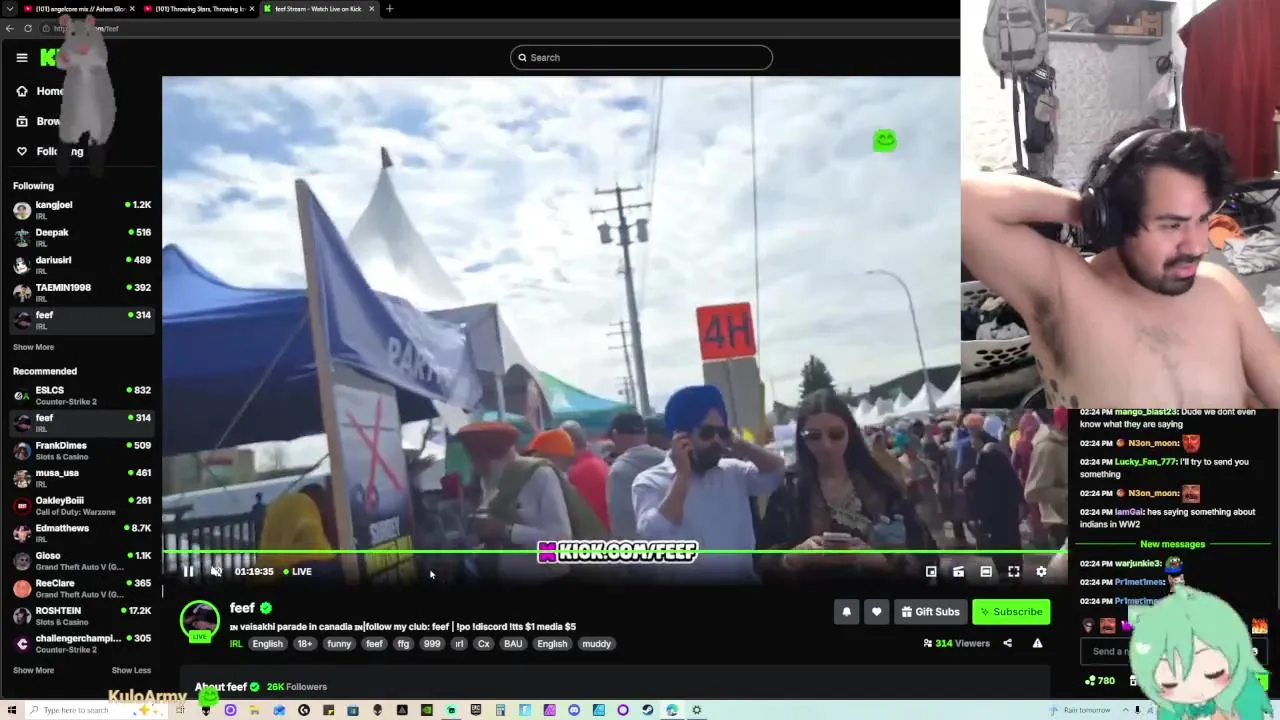Screen dimensions: 1280x720
Task: Open Steam from the taskbar
Action: 647,710
